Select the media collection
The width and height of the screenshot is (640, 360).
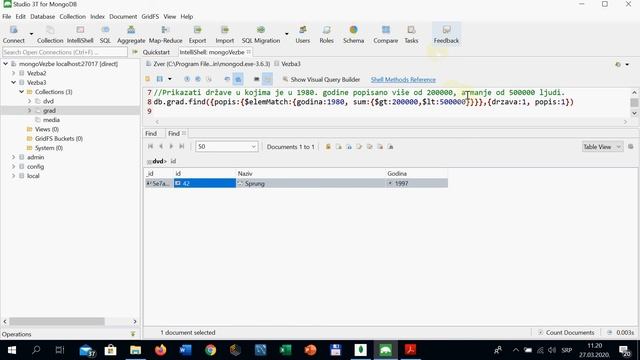click(51, 120)
